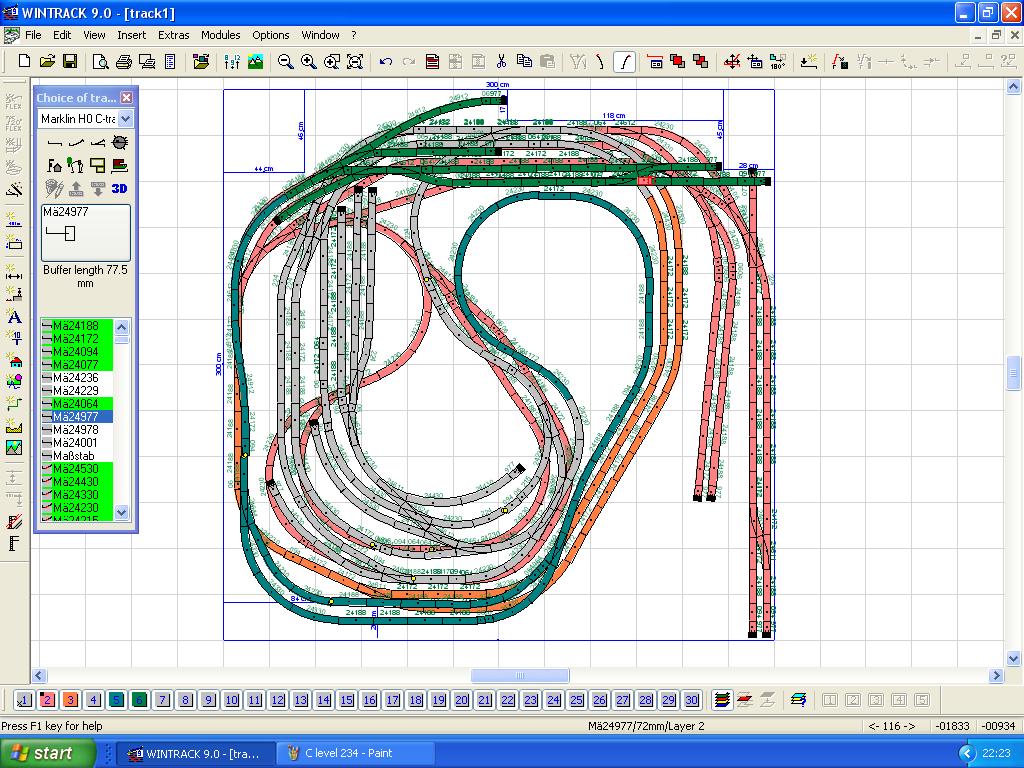Undo the last action

[x=385, y=61]
